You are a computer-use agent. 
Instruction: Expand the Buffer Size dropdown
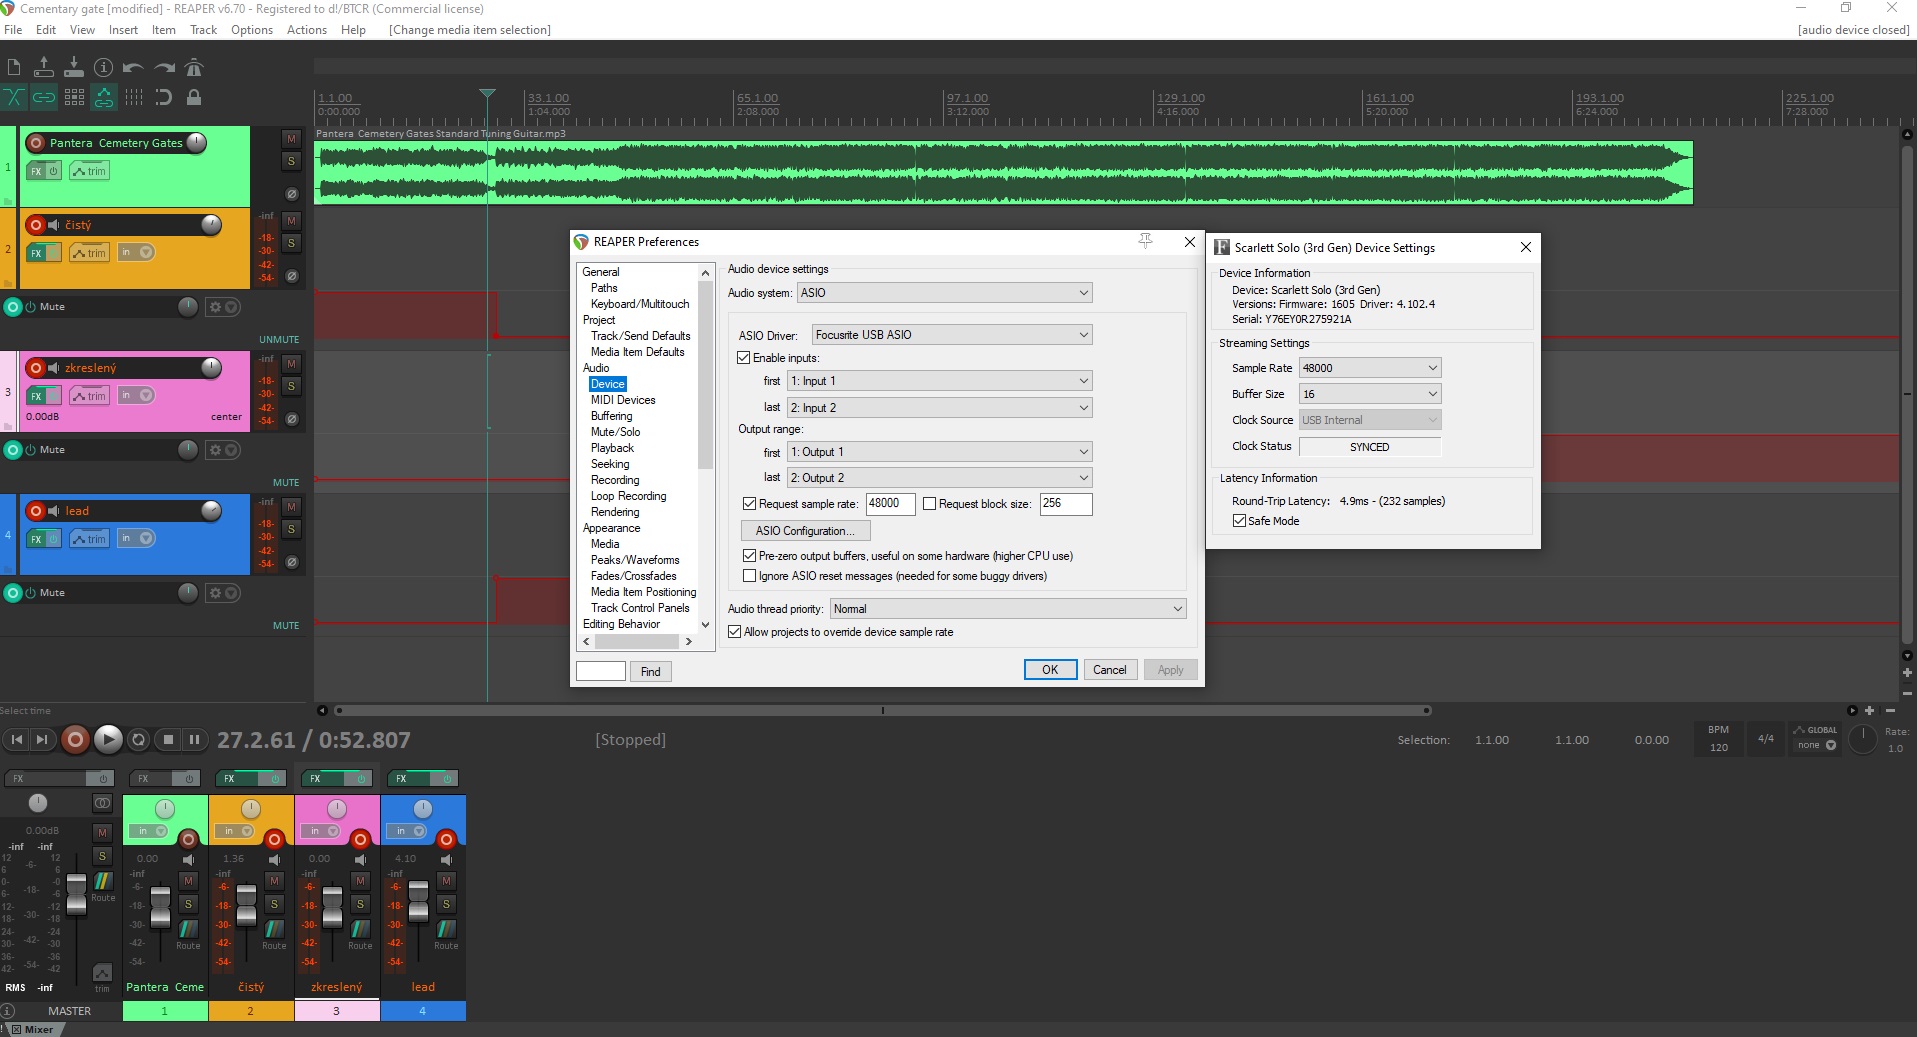pos(1369,394)
